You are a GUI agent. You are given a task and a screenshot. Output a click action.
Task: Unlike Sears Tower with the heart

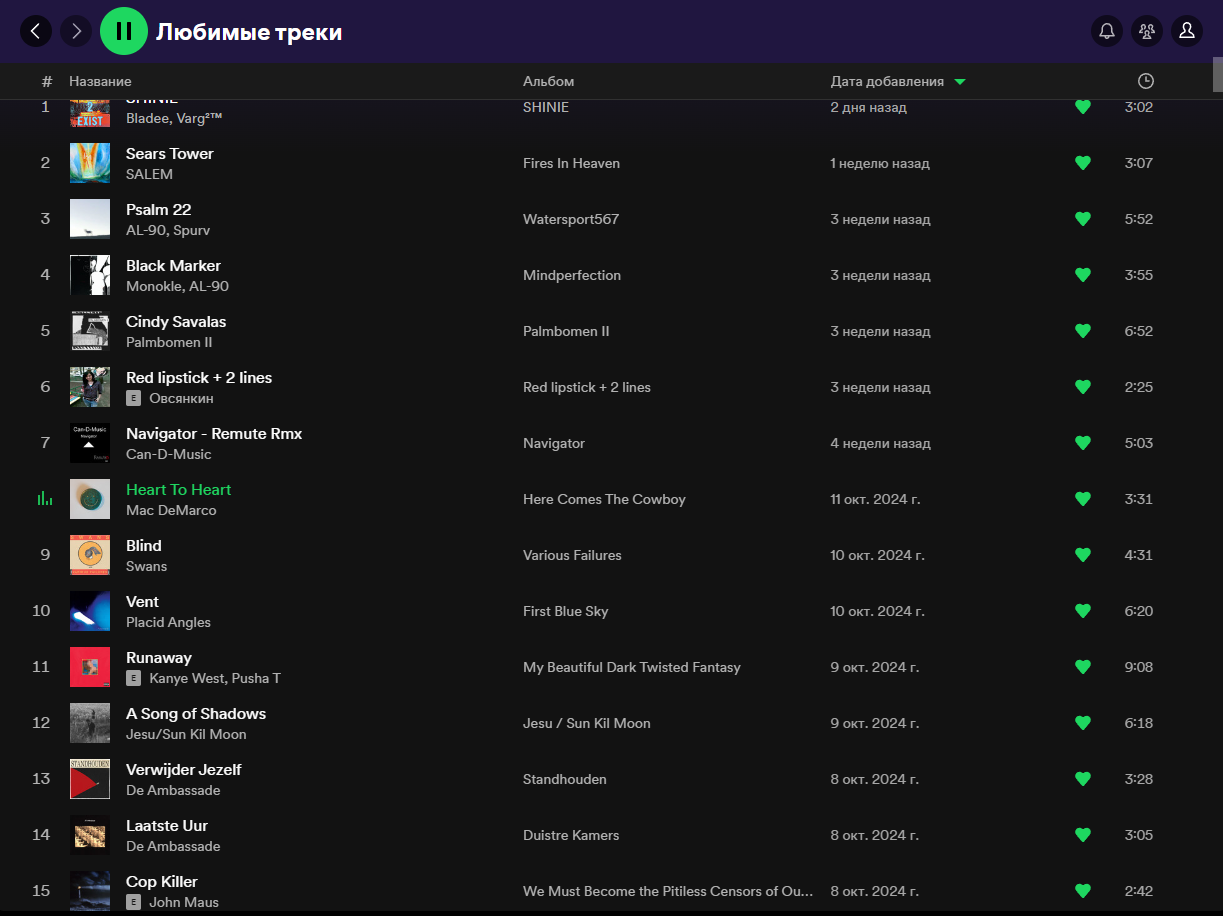coord(1082,163)
